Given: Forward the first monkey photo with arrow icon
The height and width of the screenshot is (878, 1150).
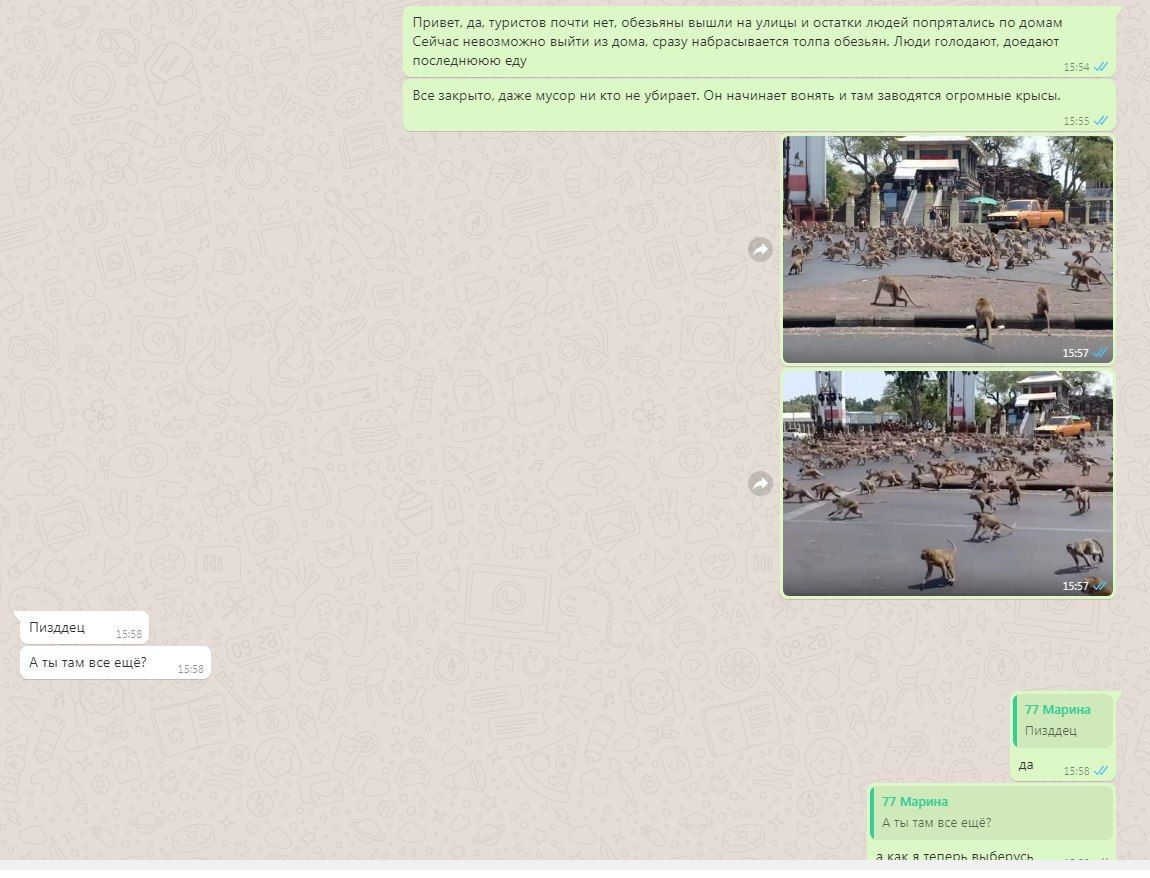Looking at the screenshot, I should [x=761, y=250].
